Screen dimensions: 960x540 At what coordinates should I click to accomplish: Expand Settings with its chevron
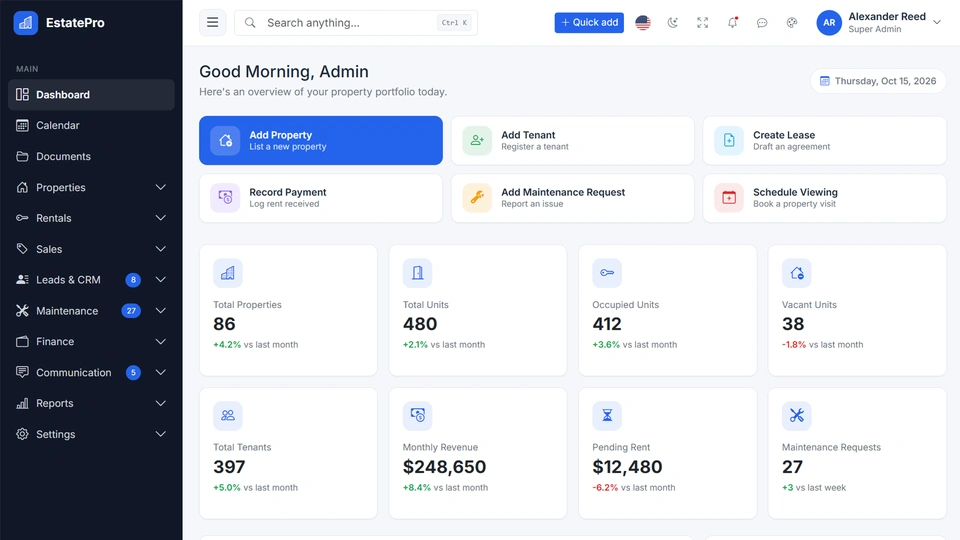tap(160, 434)
